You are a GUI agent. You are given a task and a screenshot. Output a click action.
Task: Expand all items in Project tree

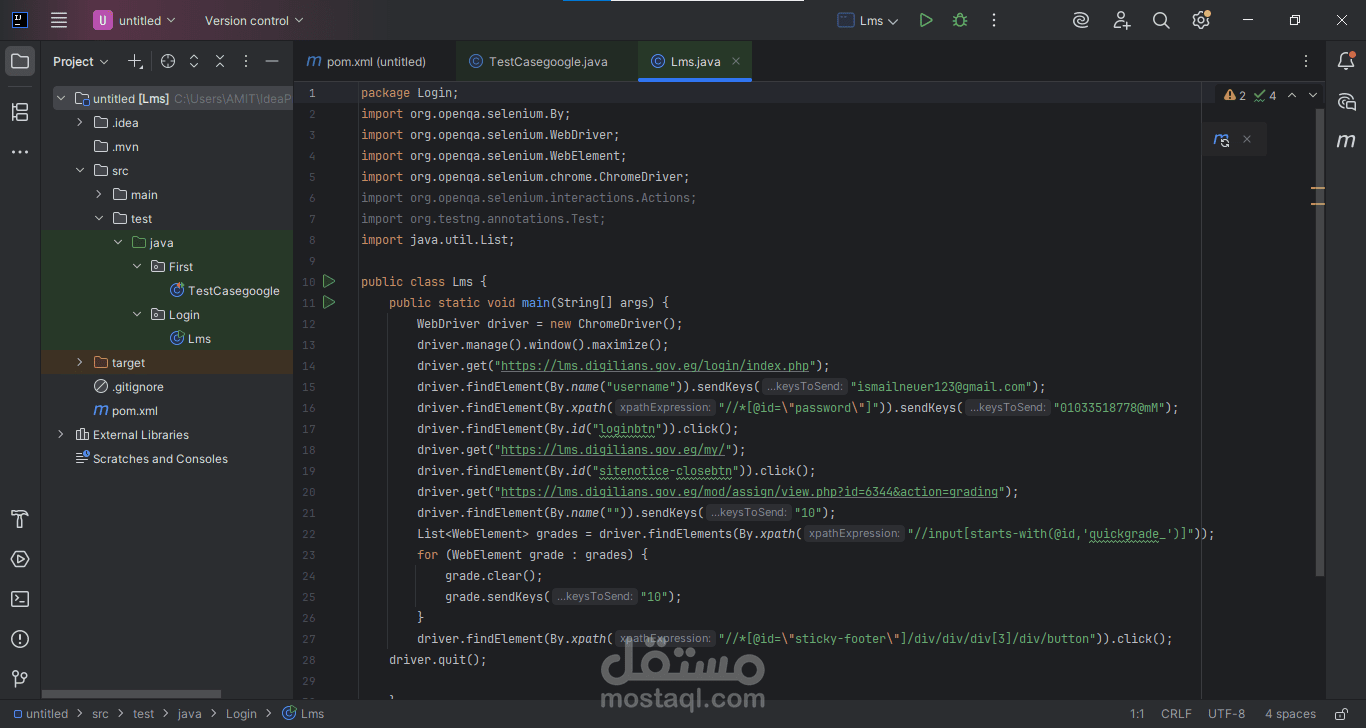click(x=194, y=62)
